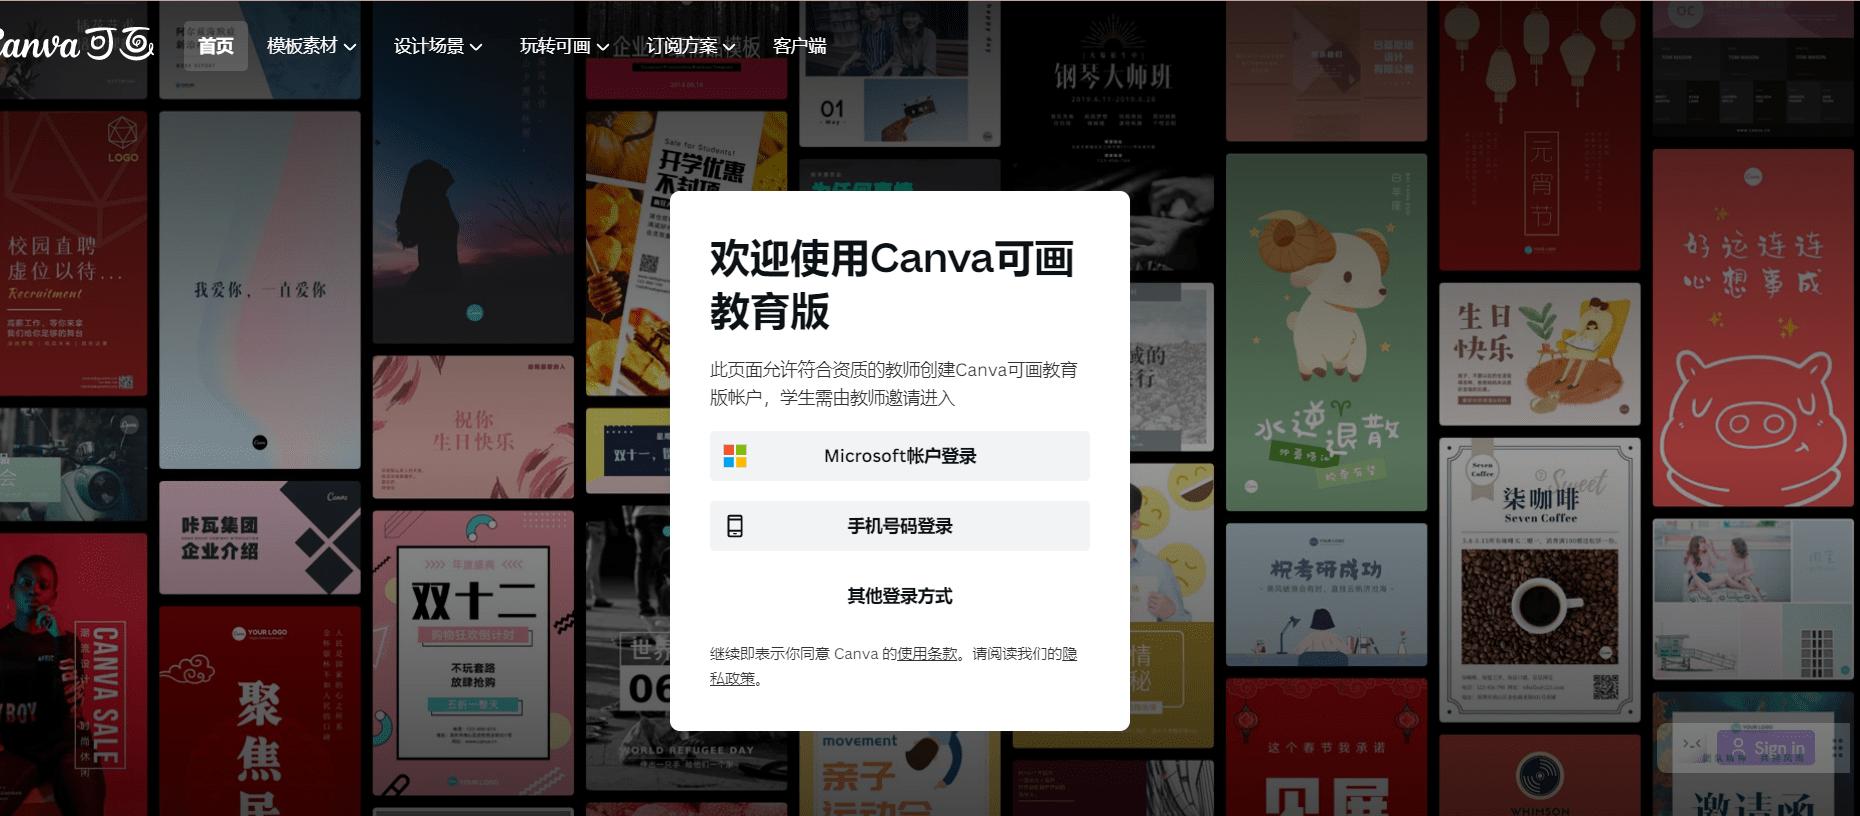
Task: Open the 好运连连心想事成 pig poster
Action: coord(1753,328)
